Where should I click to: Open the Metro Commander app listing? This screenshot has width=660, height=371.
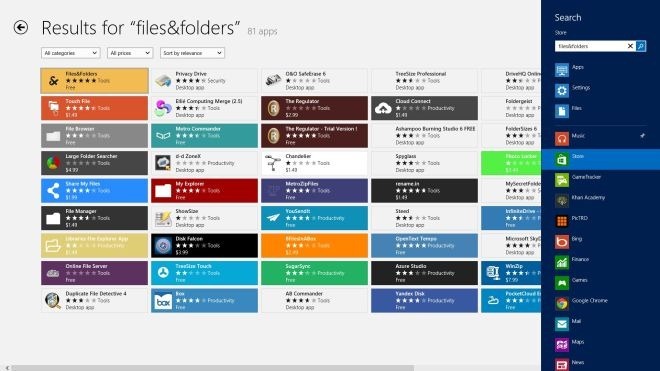coord(205,136)
